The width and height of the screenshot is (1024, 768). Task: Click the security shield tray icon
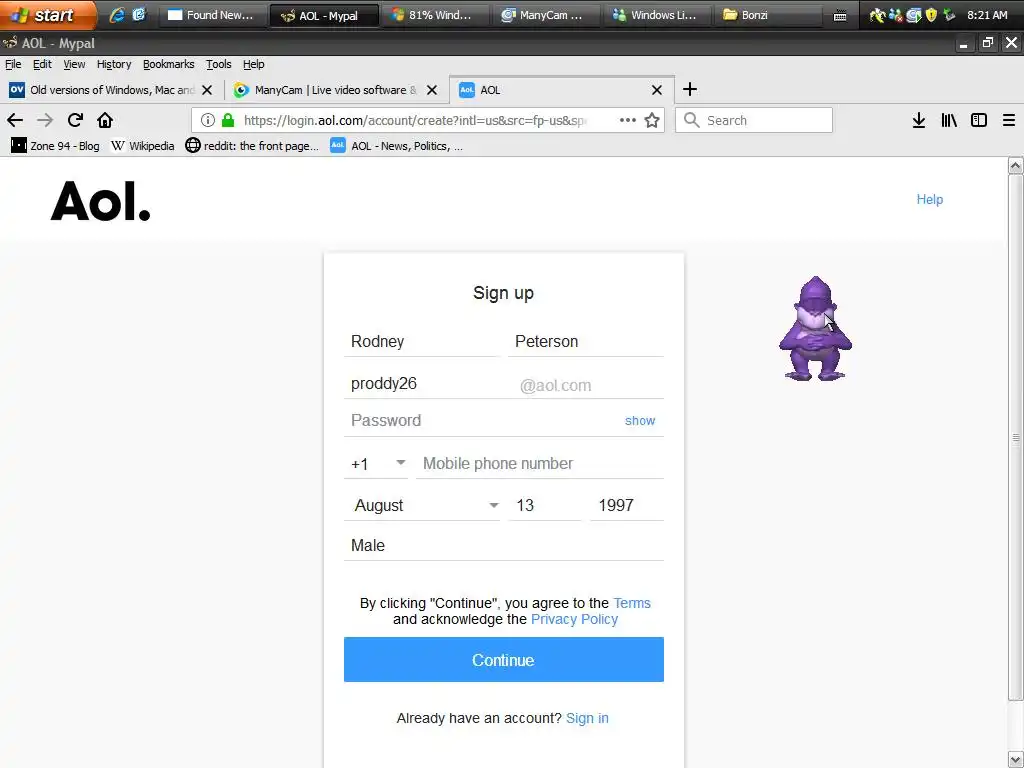[931, 14]
